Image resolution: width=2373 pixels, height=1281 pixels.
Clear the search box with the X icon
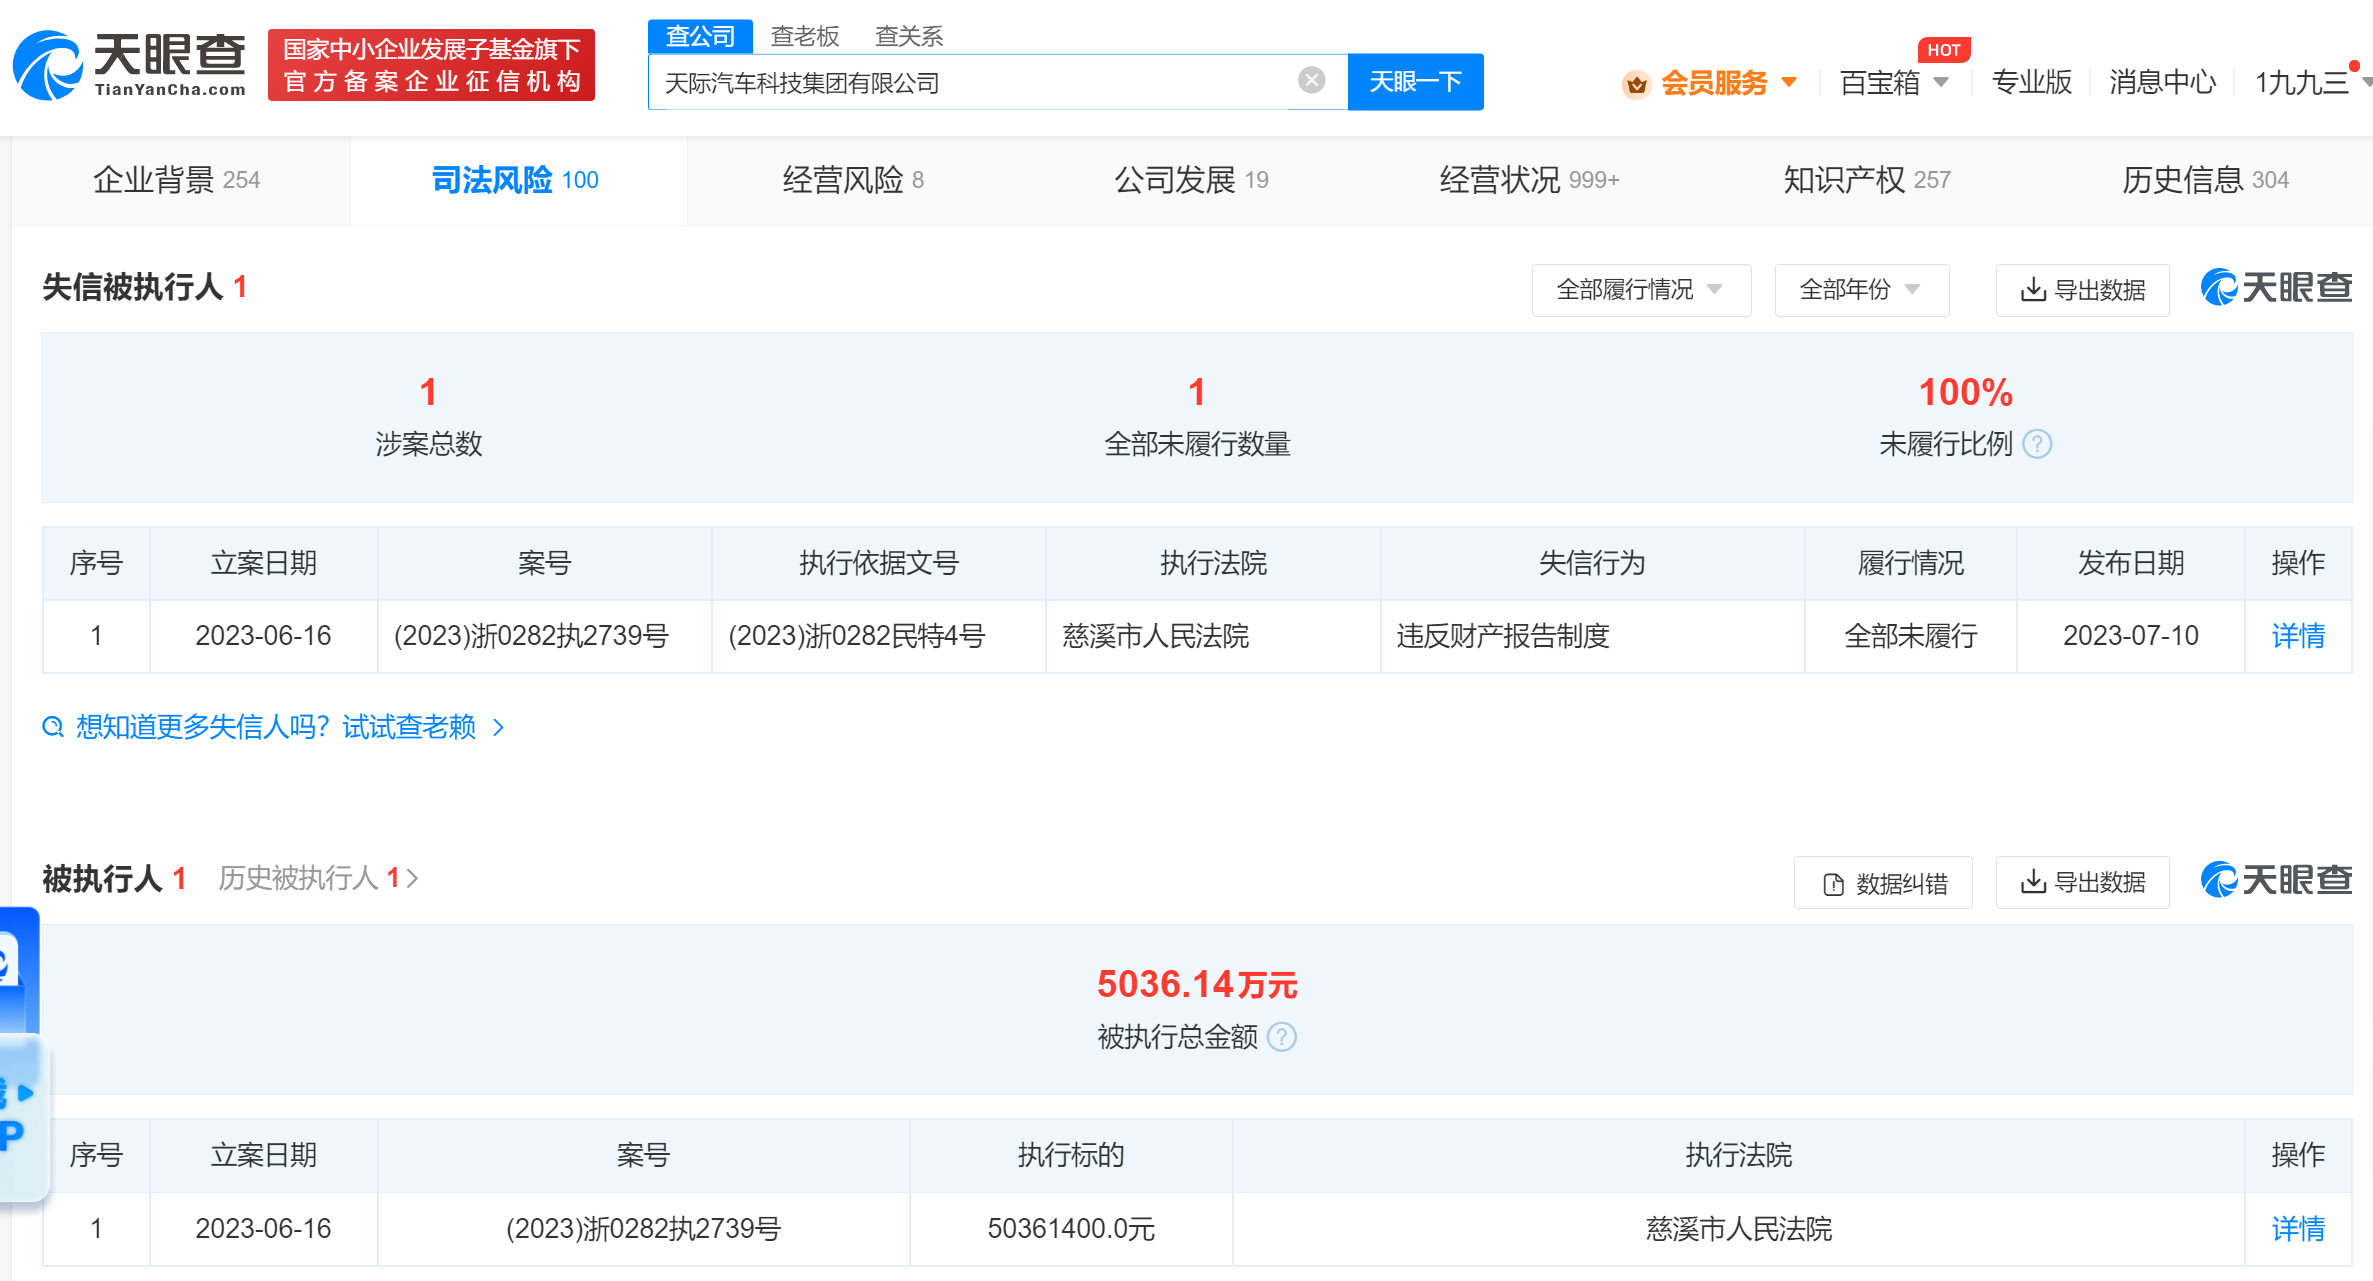pos(1309,81)
